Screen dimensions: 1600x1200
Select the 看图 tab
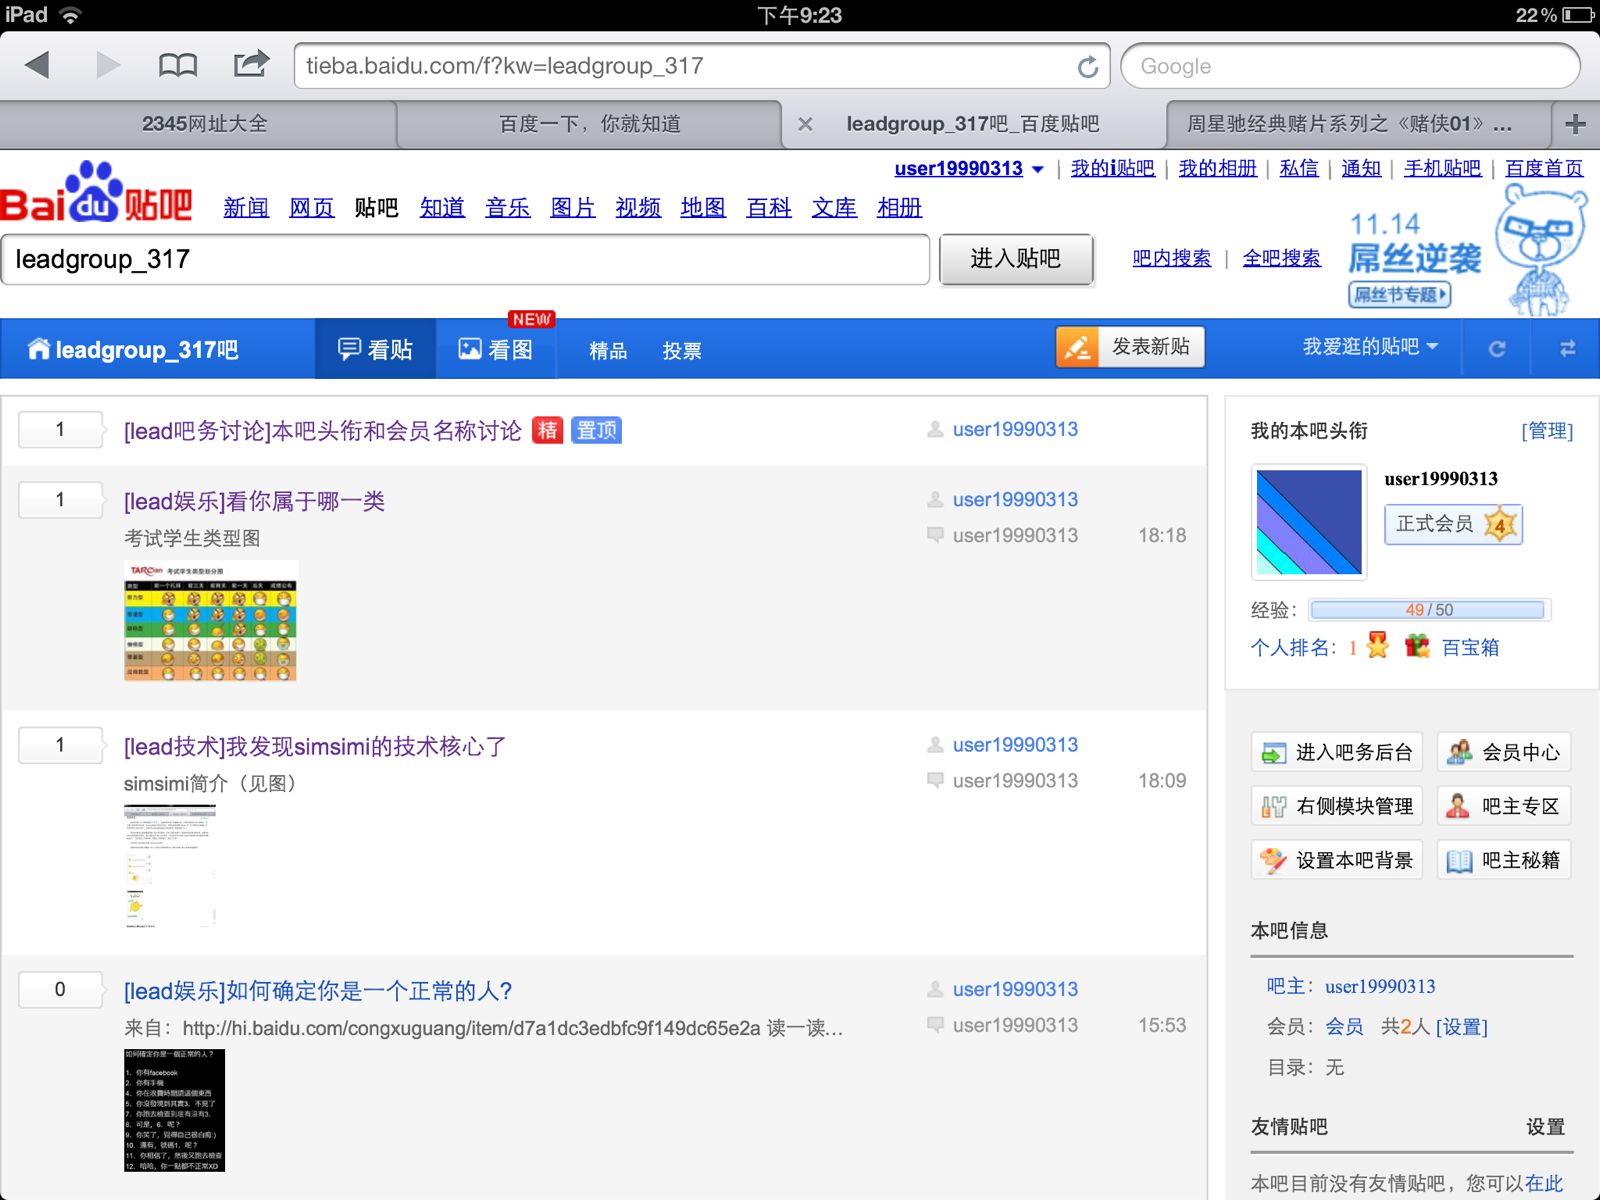point(496,349)
